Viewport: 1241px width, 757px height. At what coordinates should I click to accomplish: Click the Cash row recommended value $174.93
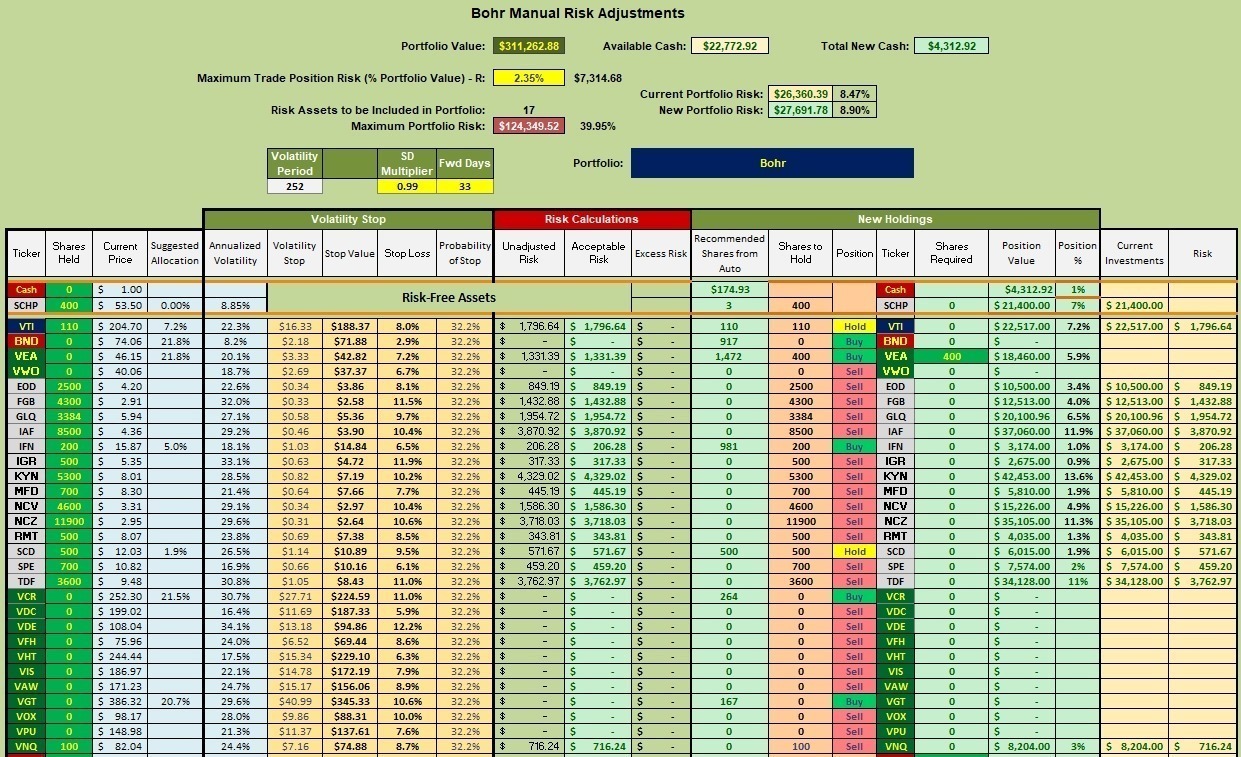[x=729, y=289]
